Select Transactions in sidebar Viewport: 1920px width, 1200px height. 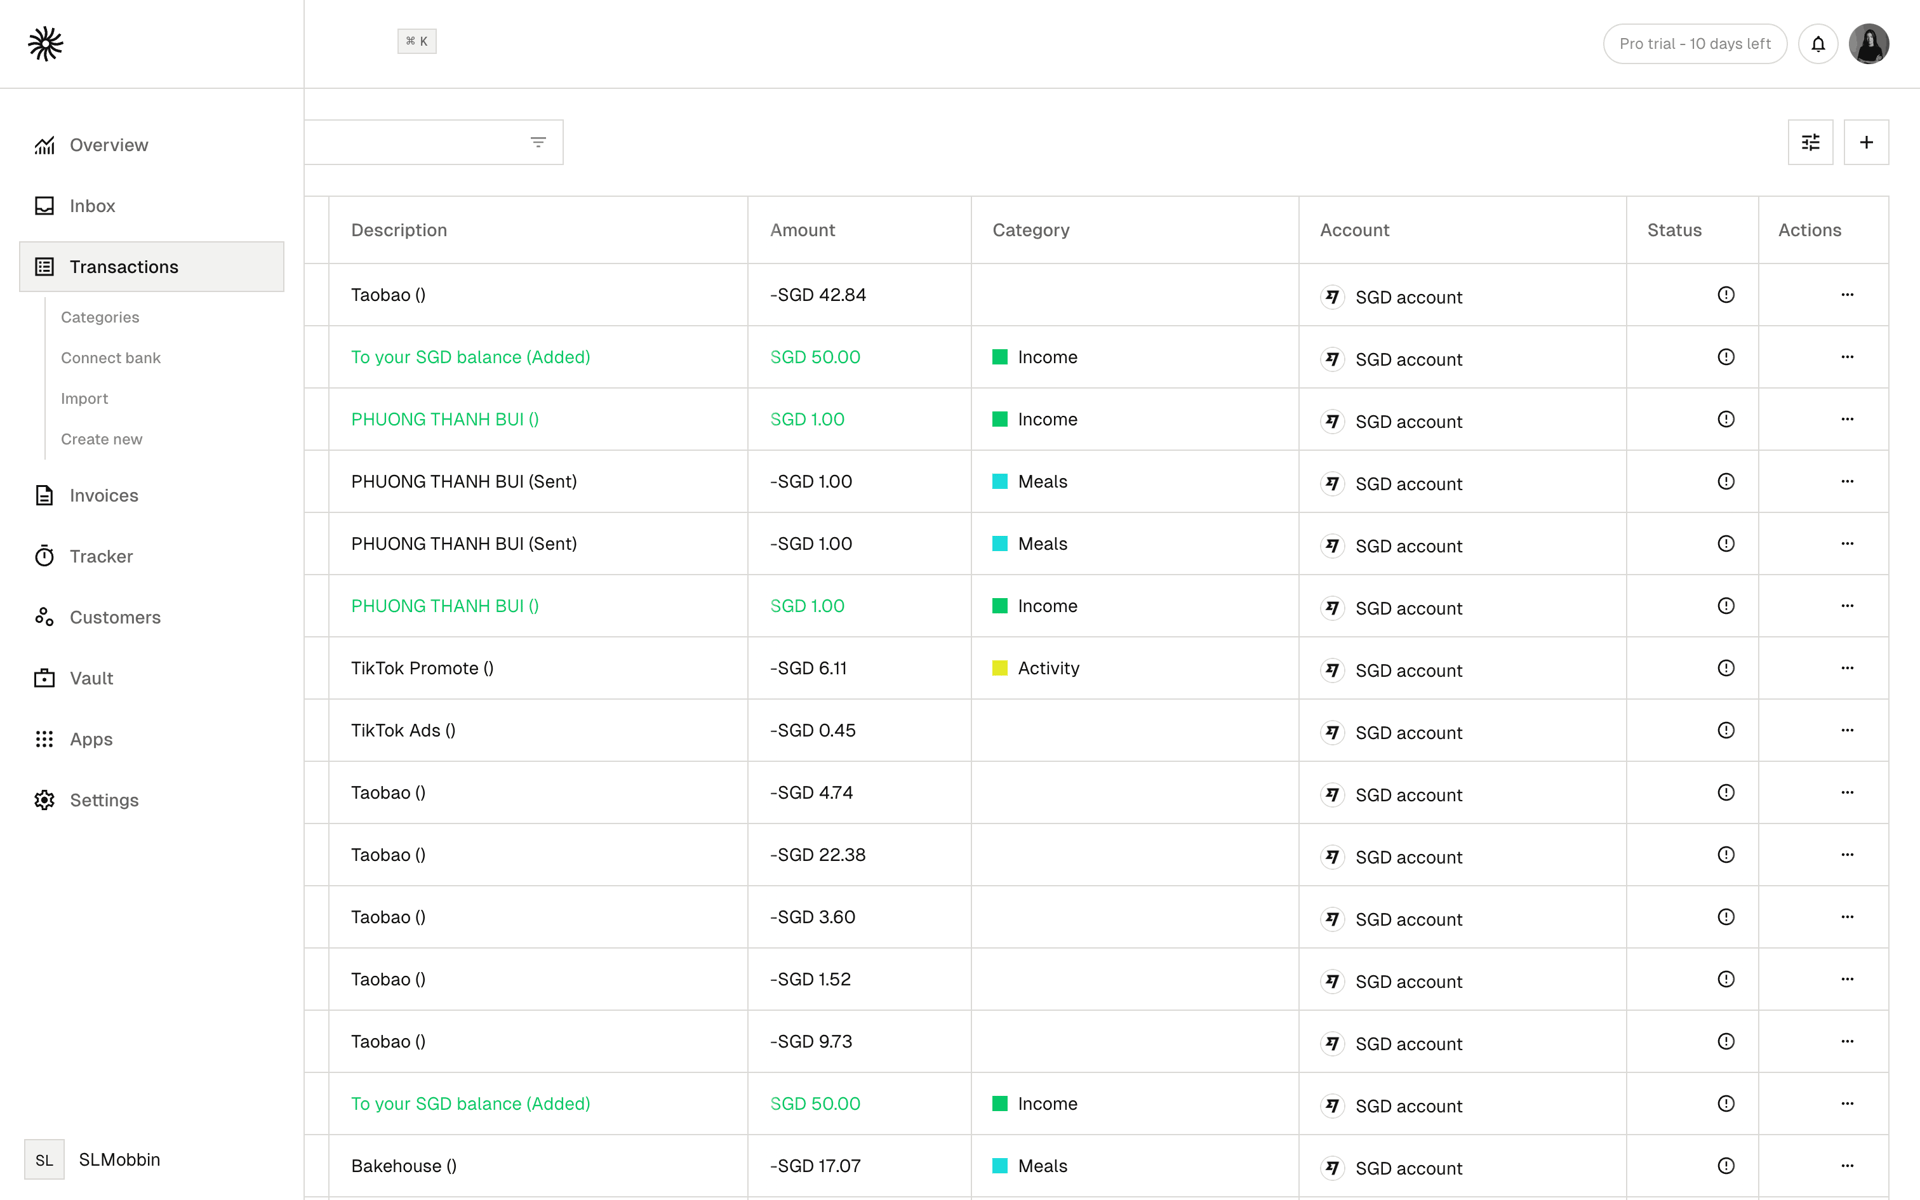tap(152, 267)
